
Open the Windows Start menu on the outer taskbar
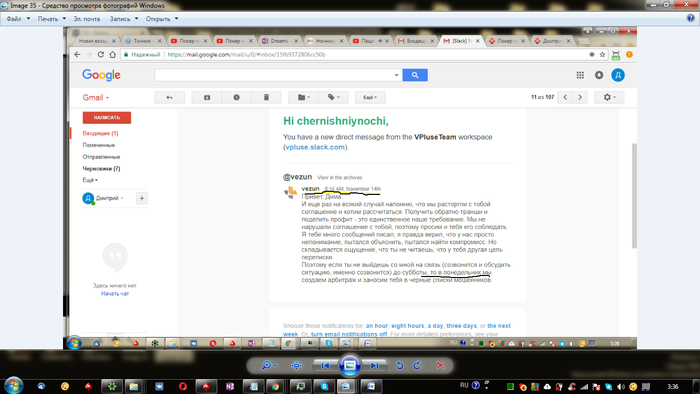pyautogui.click(x=13, y=386)
